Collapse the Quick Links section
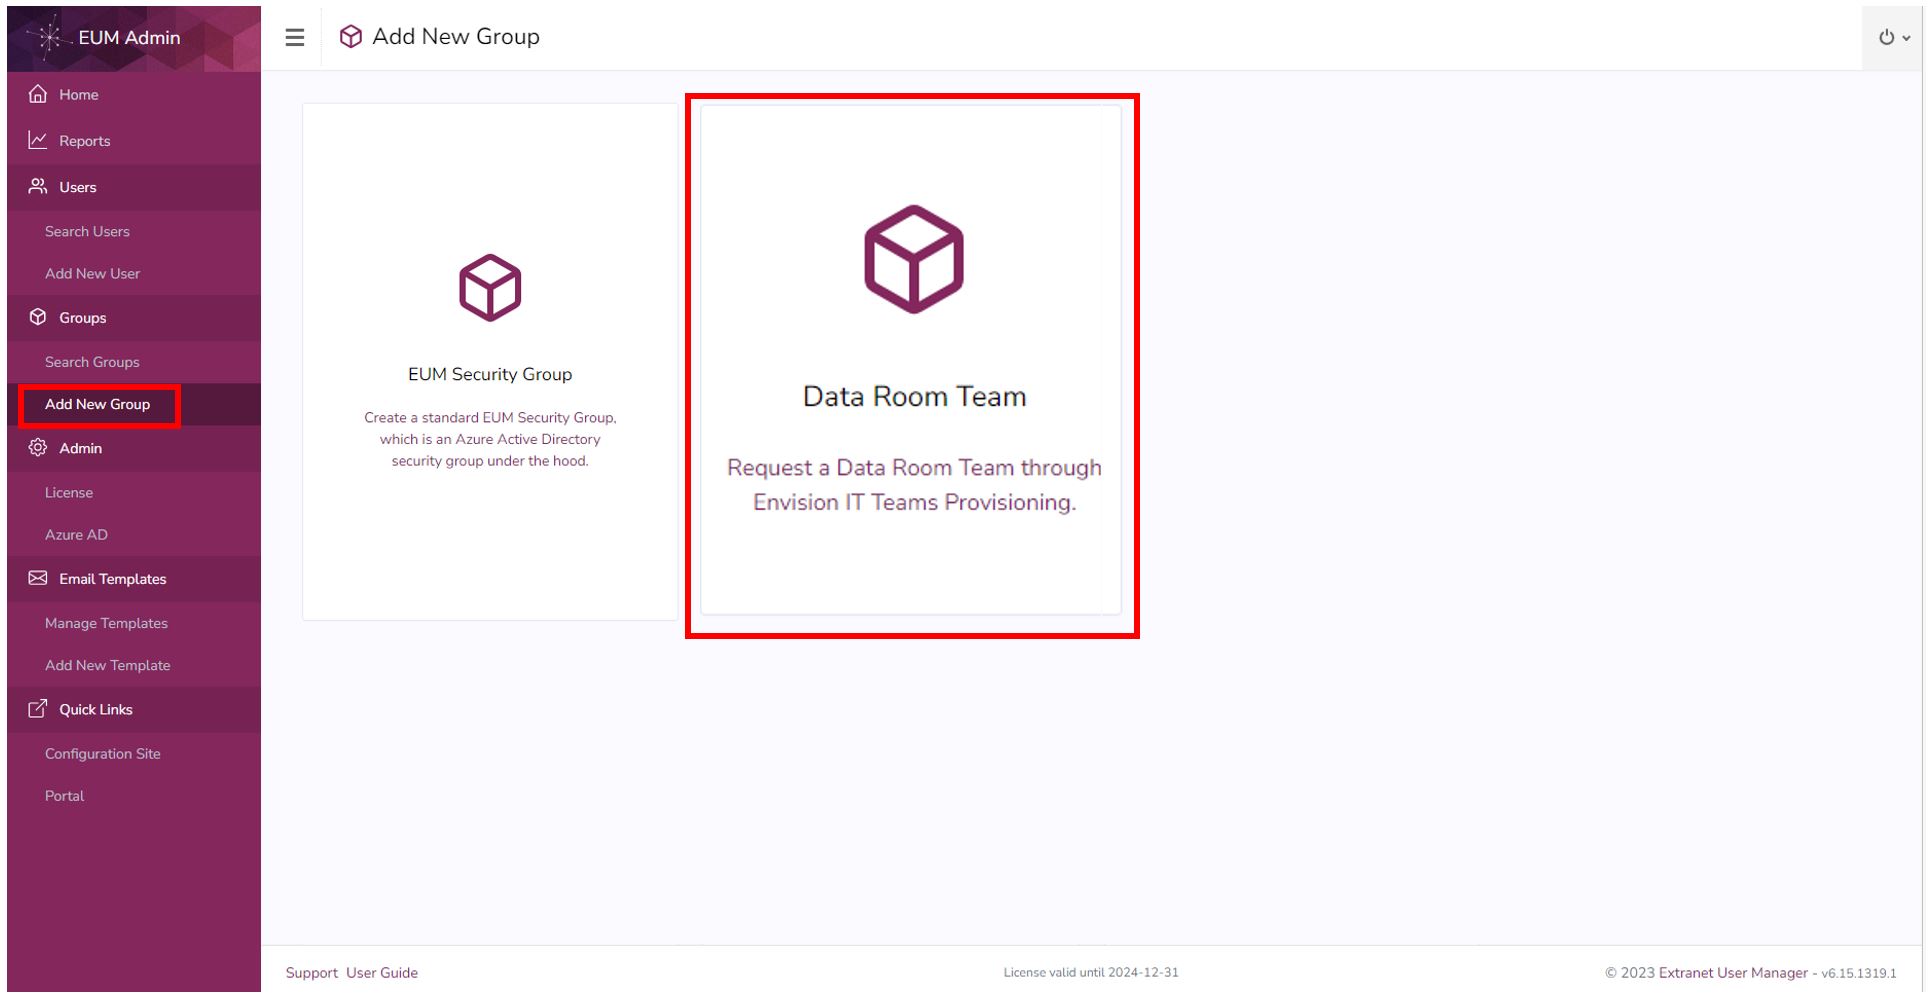 [134, 709]
